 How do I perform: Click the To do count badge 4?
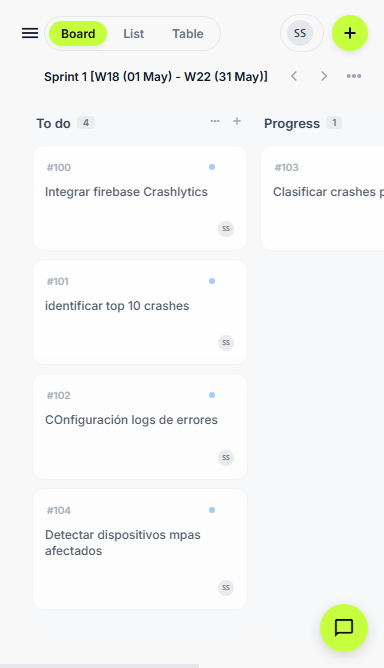point(86,123)
